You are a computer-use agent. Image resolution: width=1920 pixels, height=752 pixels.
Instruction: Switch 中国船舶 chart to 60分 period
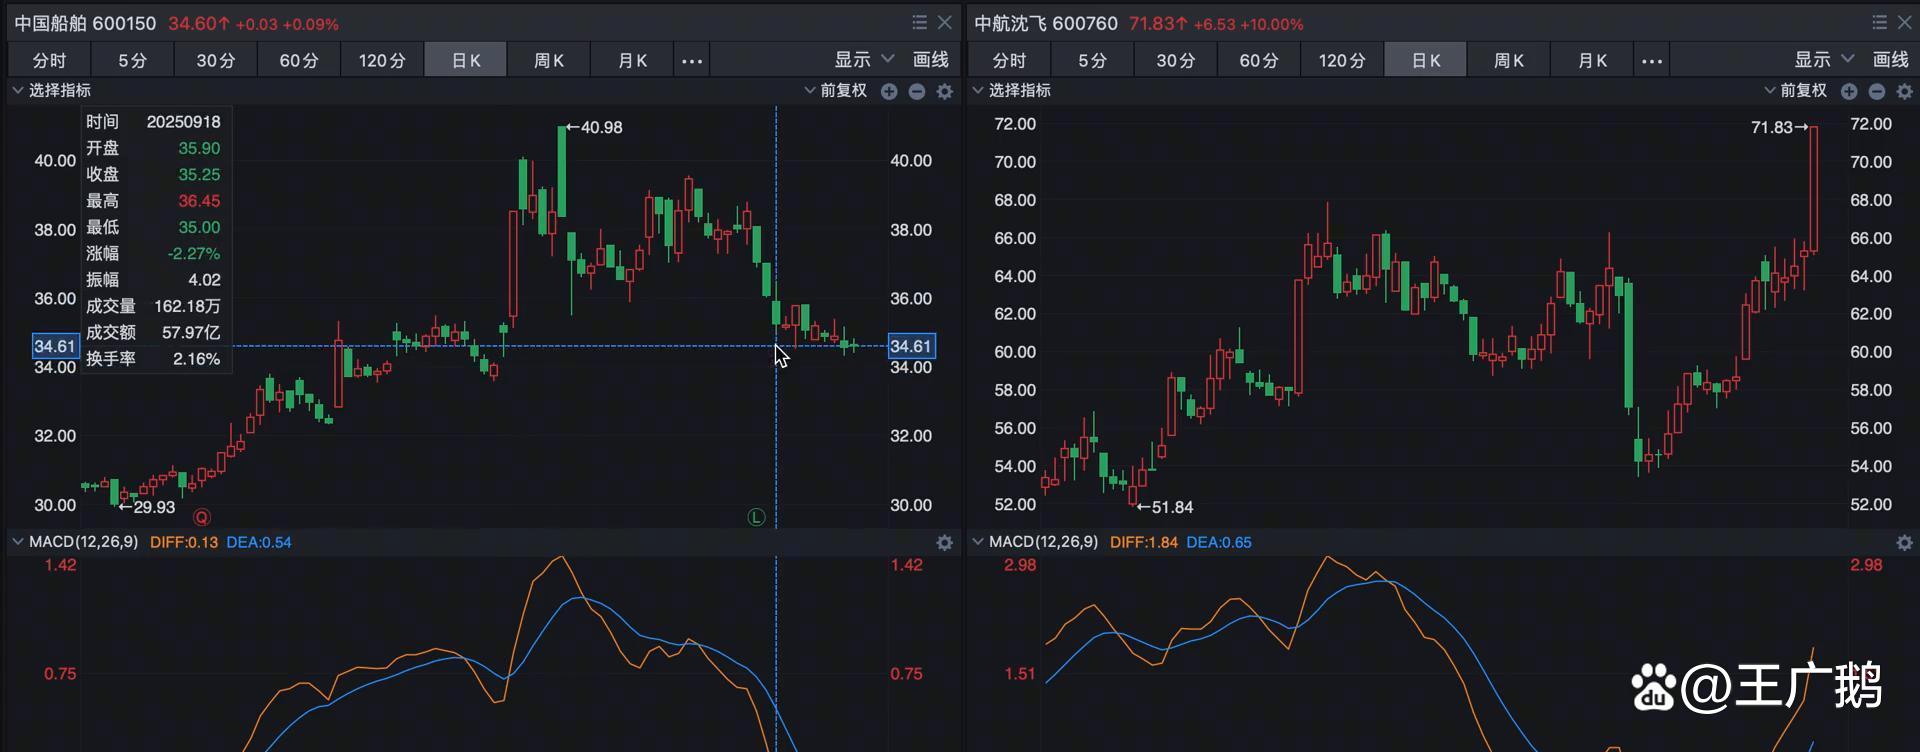tap(298, 60)
